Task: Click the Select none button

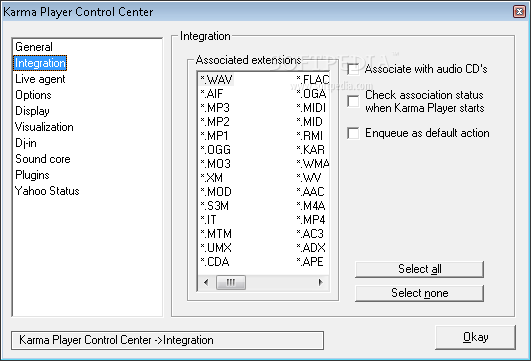Action: (419, 293)
